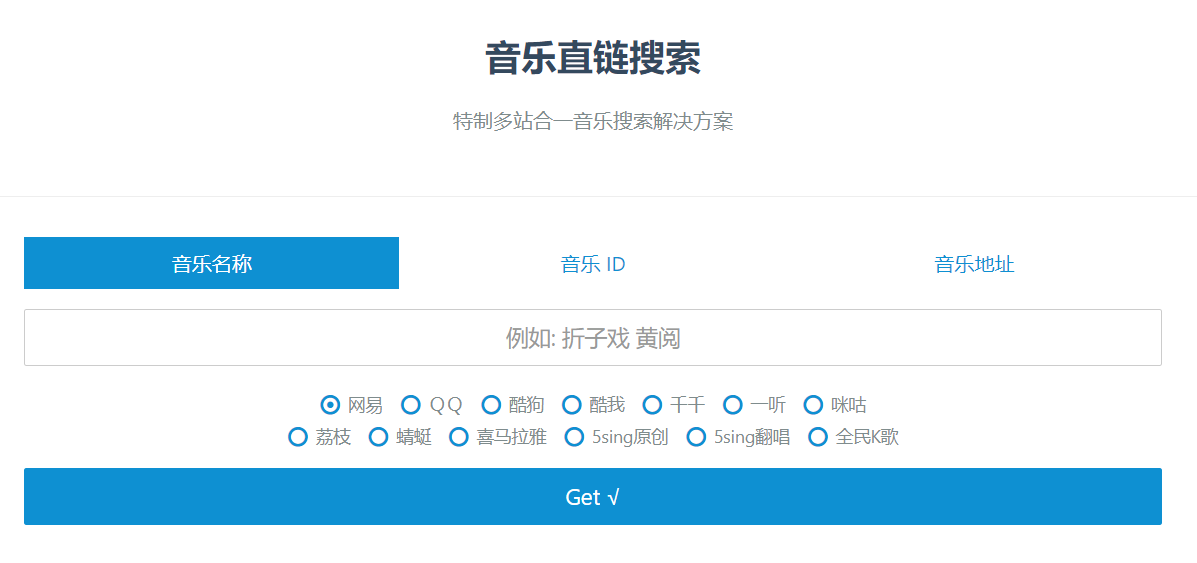1197x563 pixels.
Task: Choose 酷狗 as the music source
Action: (491, 404)
